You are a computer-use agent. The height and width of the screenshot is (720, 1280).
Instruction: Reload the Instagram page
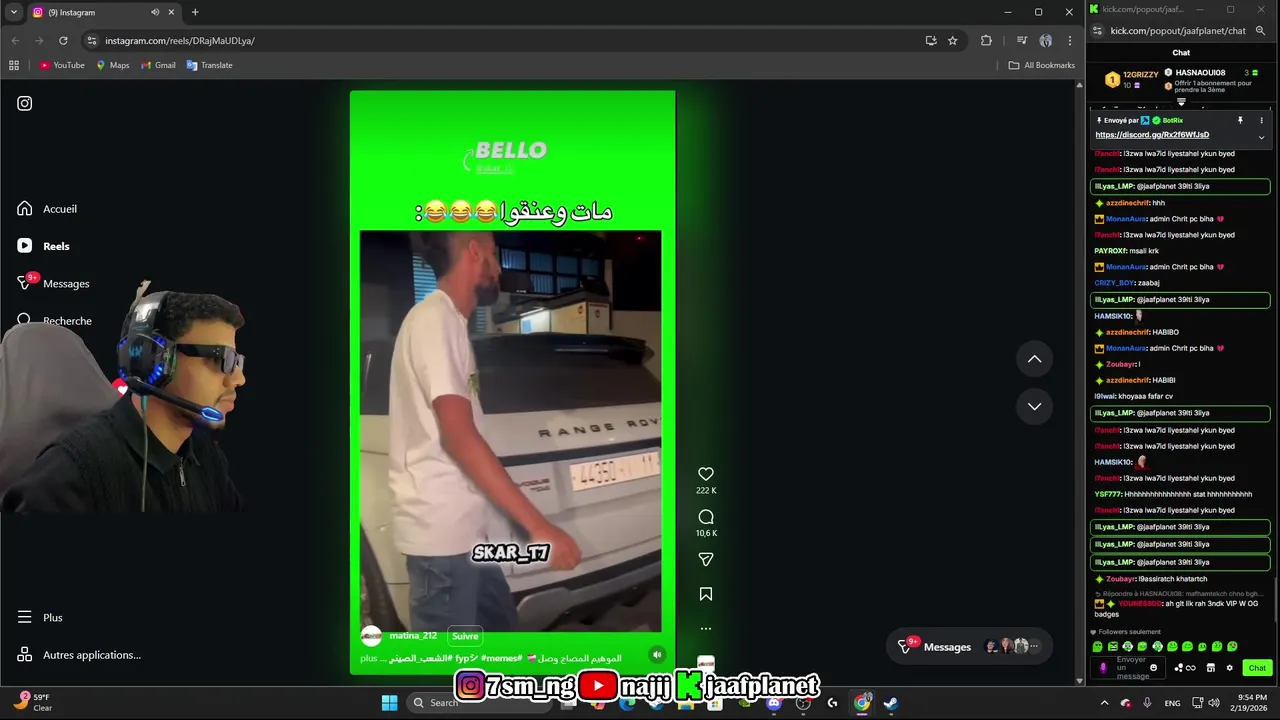click(x=63, y=41)
